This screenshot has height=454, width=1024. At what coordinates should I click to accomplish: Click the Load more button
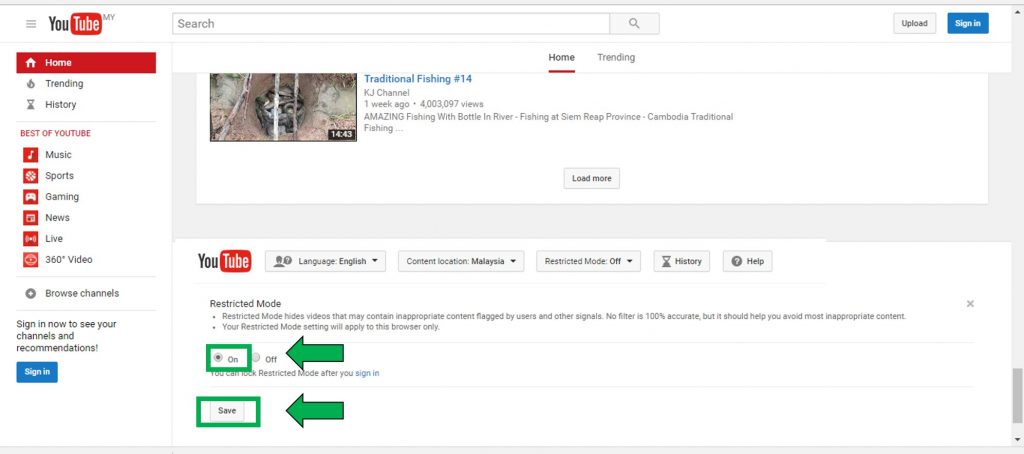coord(591,178)
